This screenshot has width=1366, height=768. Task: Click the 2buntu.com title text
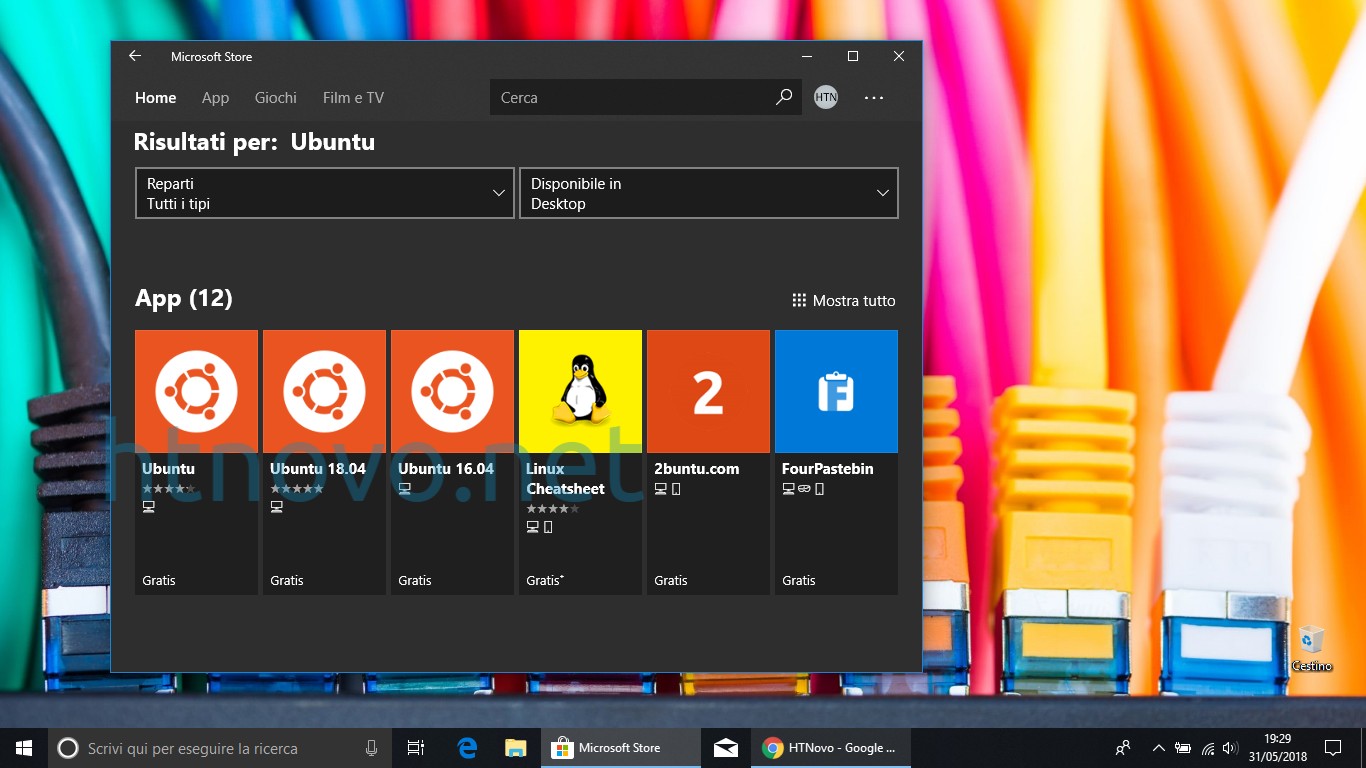[697, 468]
